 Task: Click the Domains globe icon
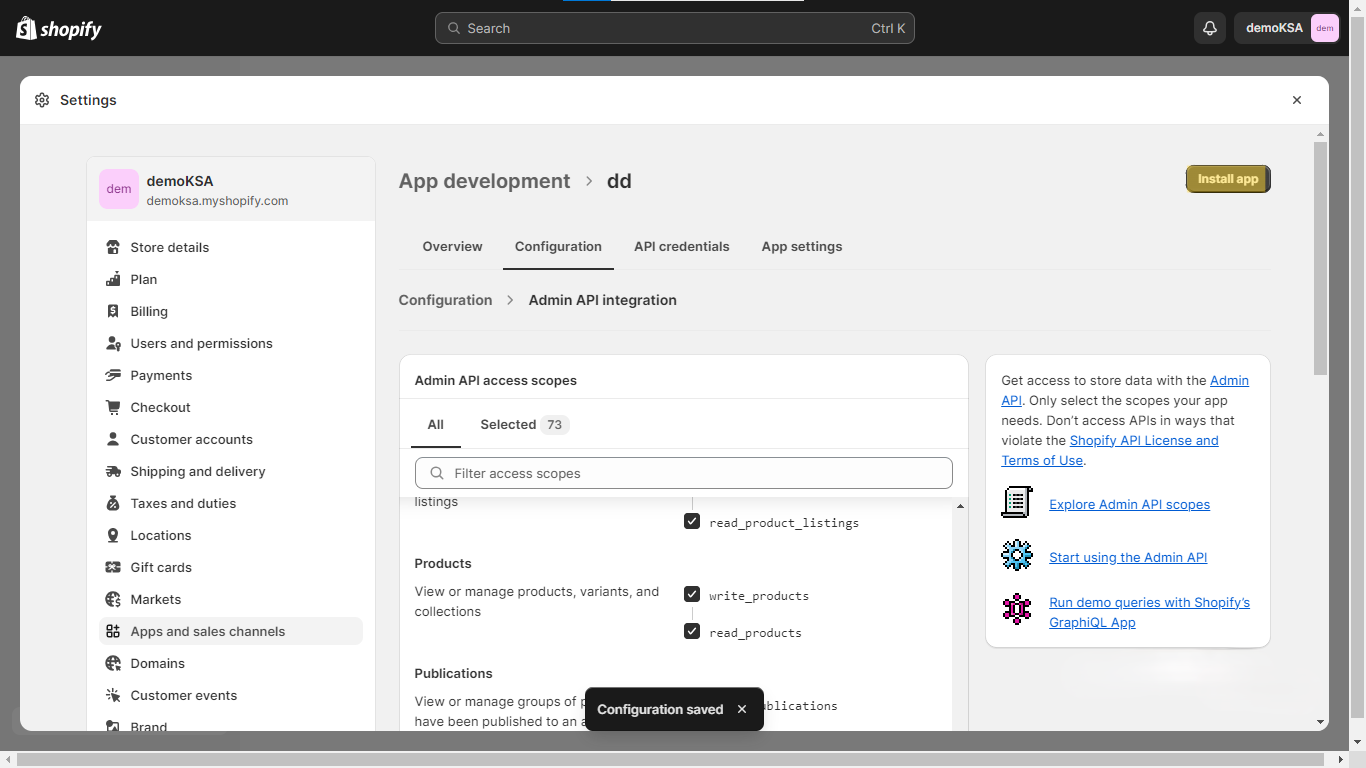click(113, 663)
